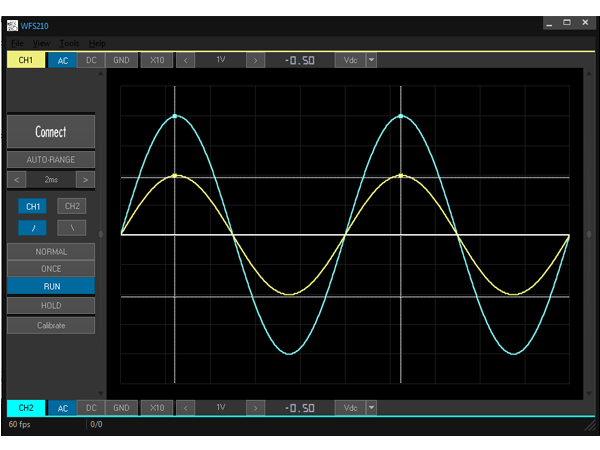Minimize the WFS210 window
This screenshot has width=600, height=450.
click(549, 23)
